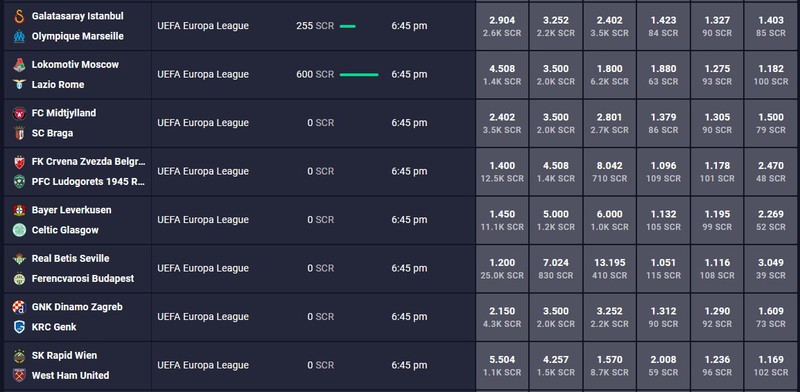Open the KRC Genk team link

coord(54,327)
